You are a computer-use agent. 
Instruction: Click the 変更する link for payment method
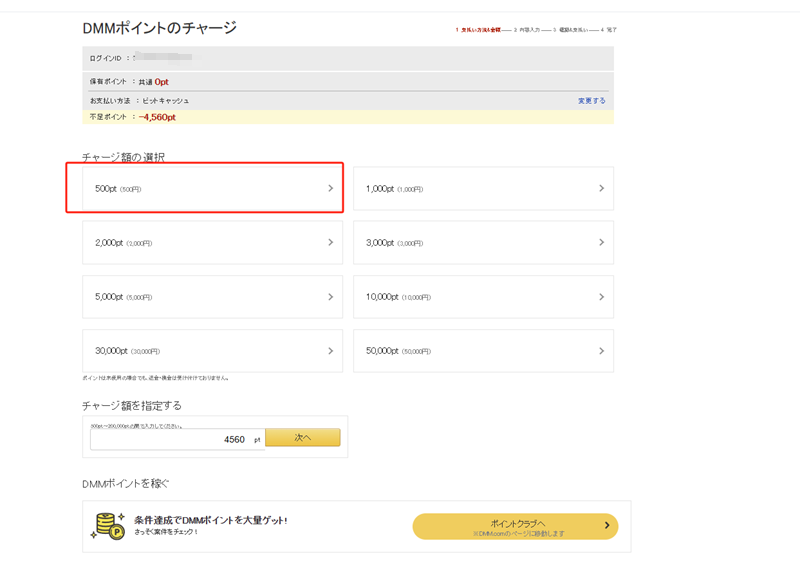[x=591, y=101]
